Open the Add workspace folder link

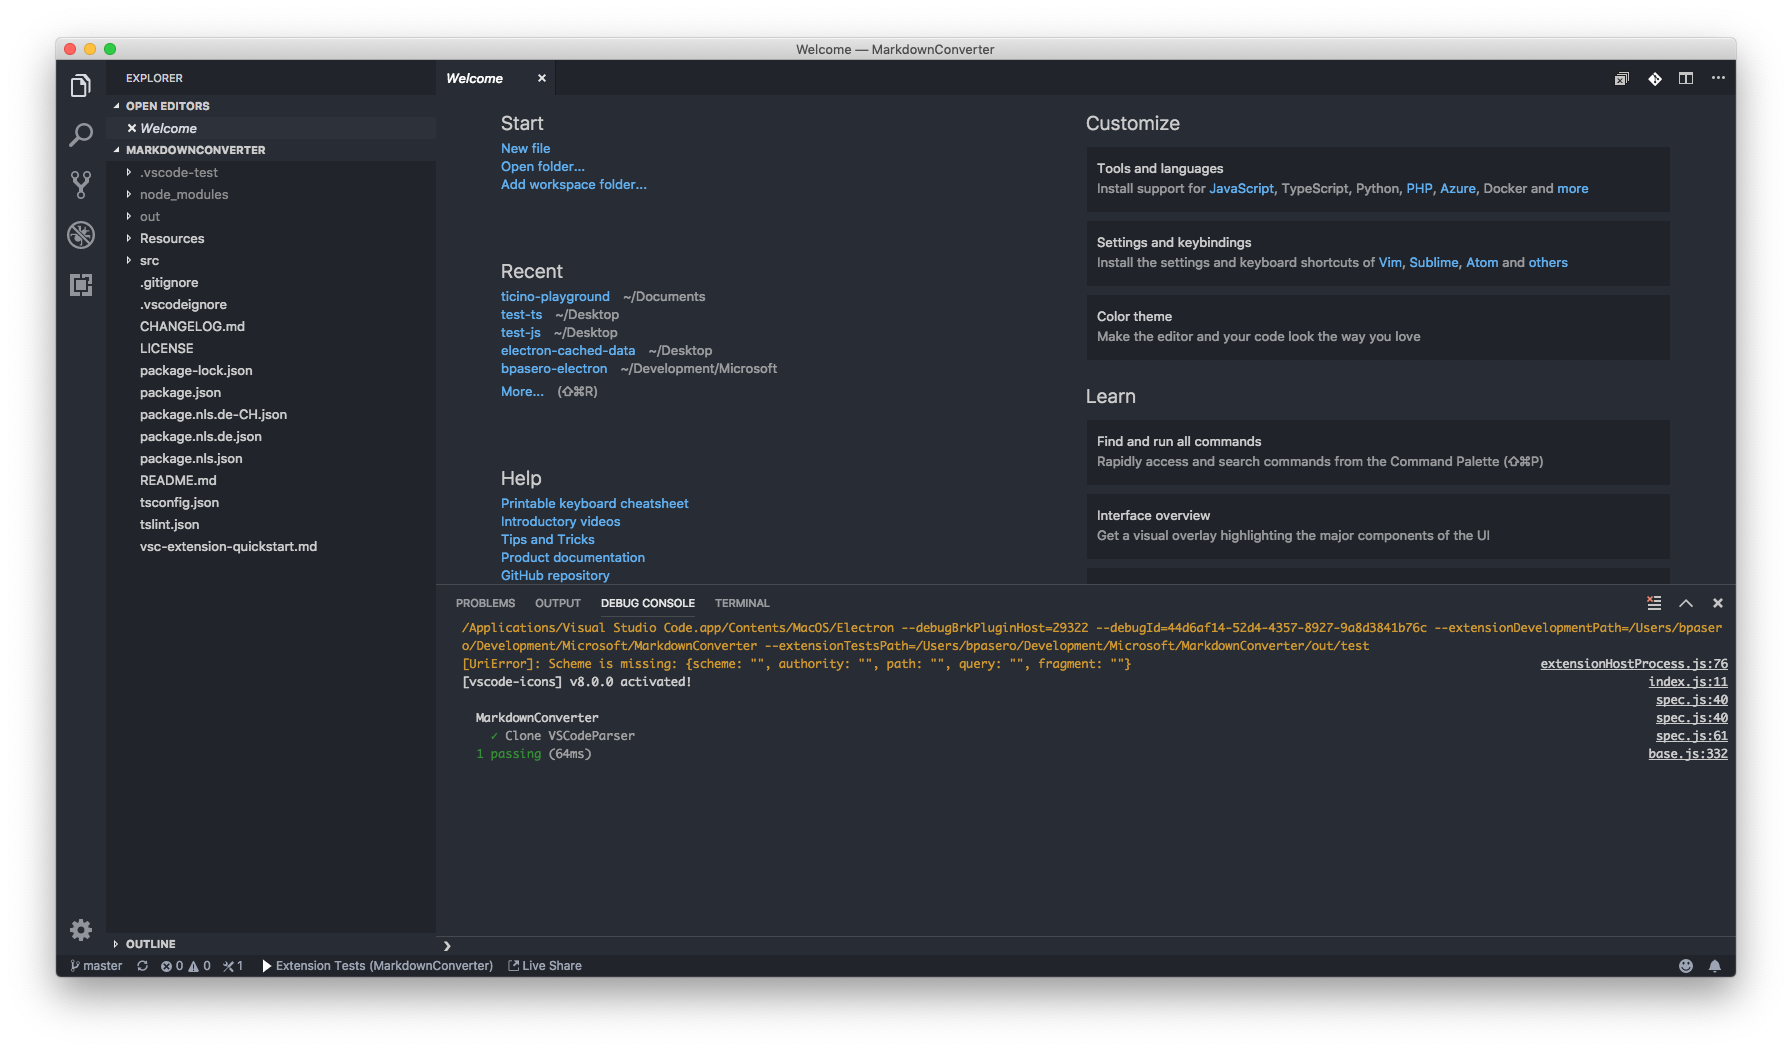[x=573, y=184]
